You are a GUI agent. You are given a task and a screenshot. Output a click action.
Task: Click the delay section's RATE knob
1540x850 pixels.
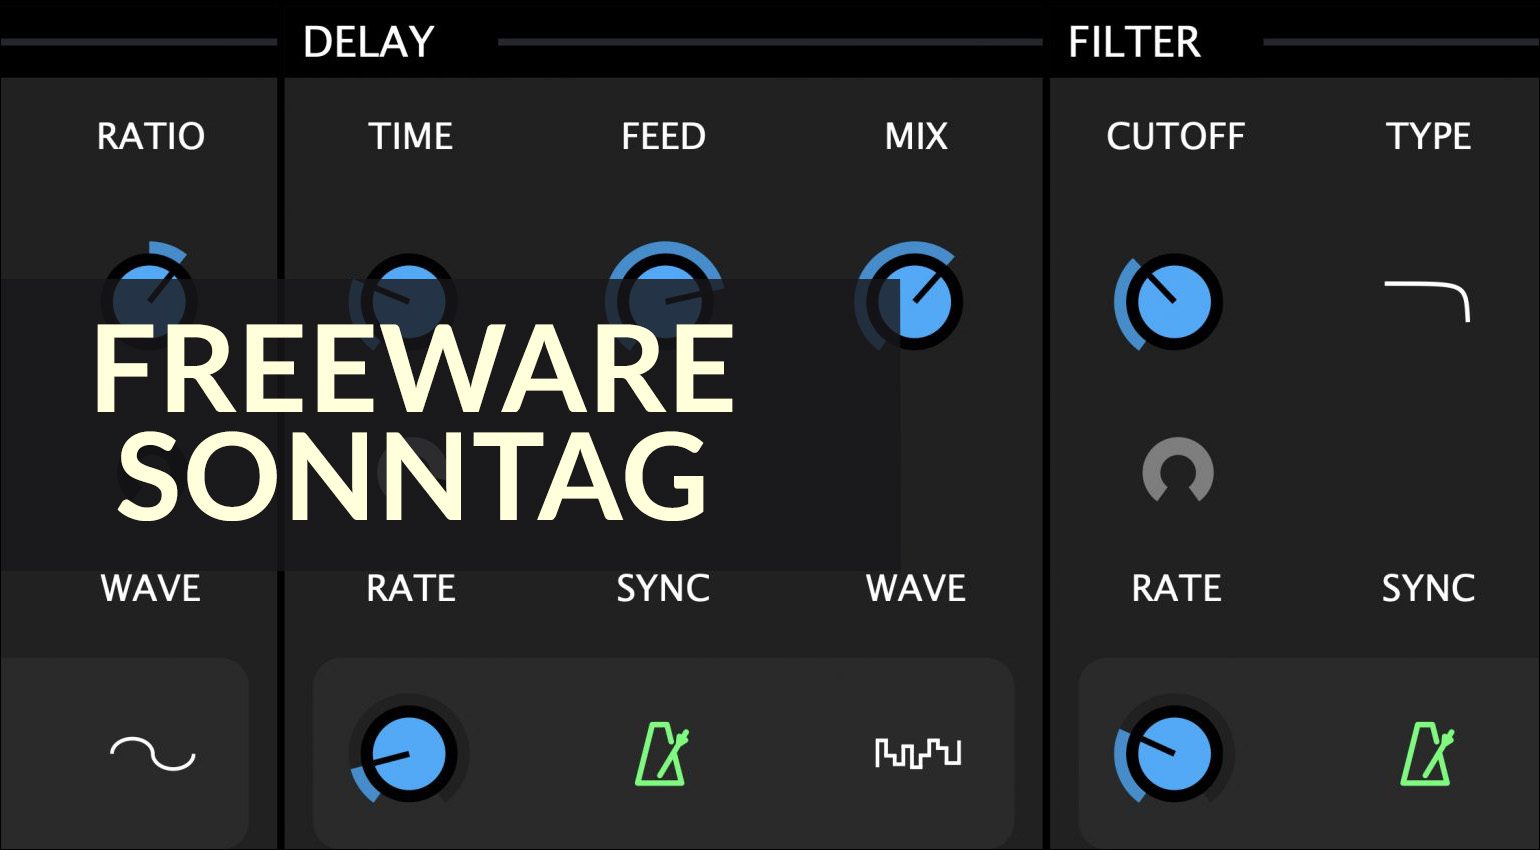407,753
